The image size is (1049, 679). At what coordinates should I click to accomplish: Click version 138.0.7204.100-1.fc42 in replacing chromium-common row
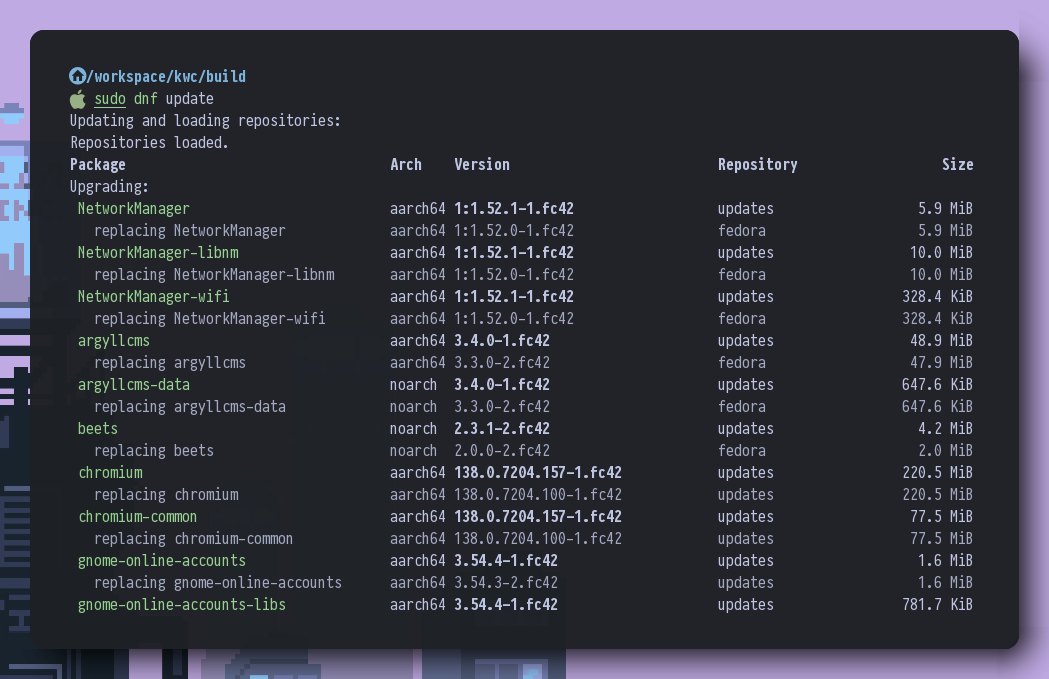[x=538, y=539]
